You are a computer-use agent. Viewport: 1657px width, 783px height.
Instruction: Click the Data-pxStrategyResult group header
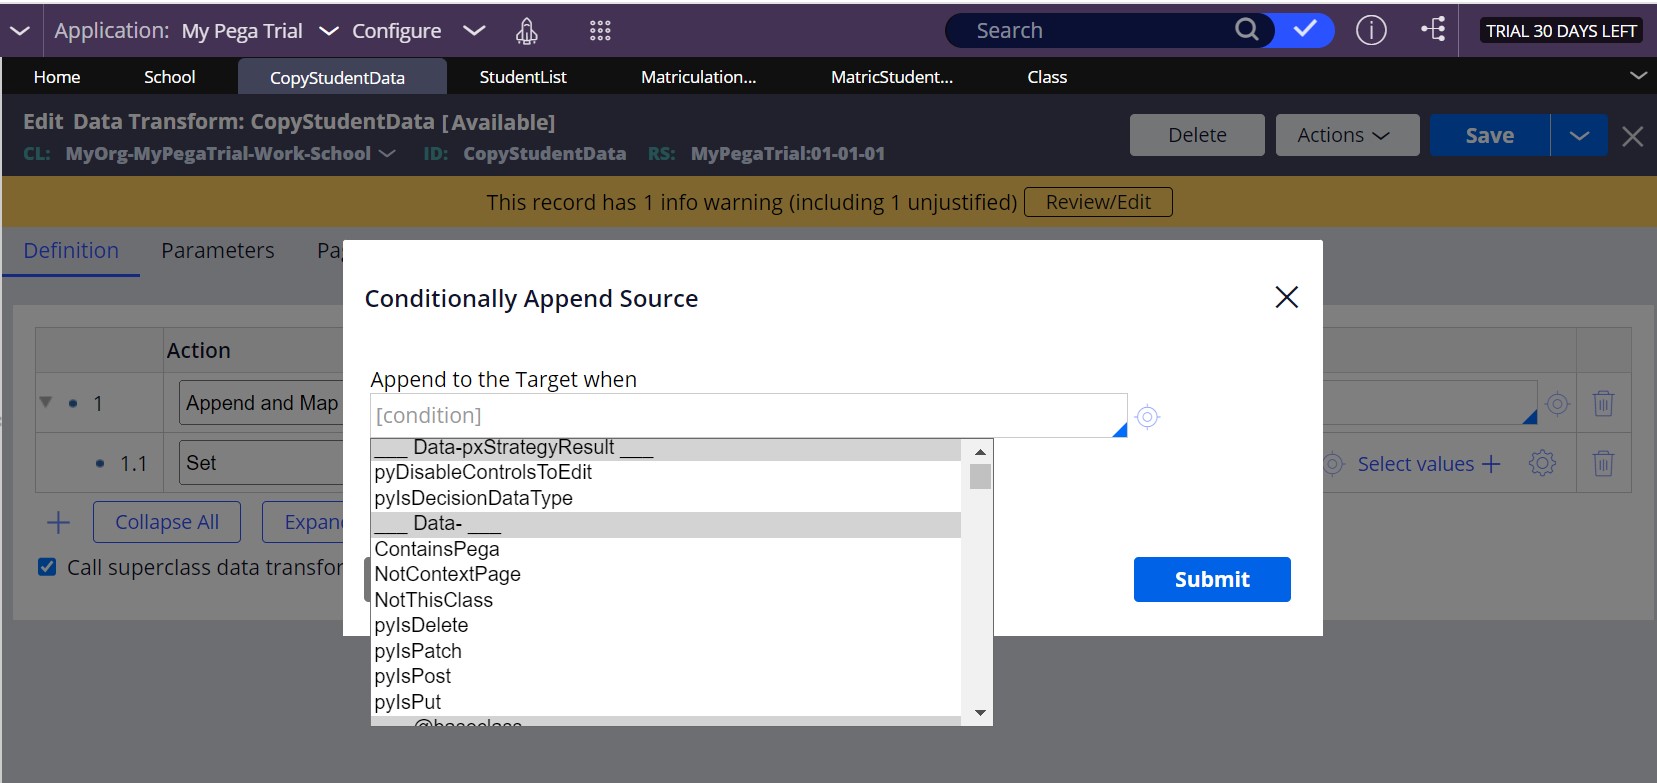(665, 448)
